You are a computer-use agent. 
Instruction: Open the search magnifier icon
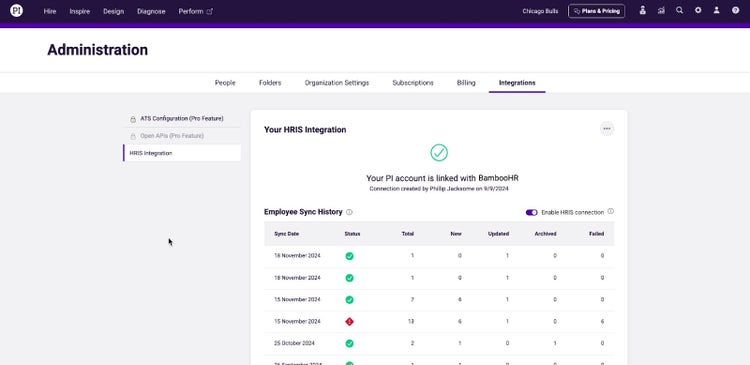(x=679, y=11)
